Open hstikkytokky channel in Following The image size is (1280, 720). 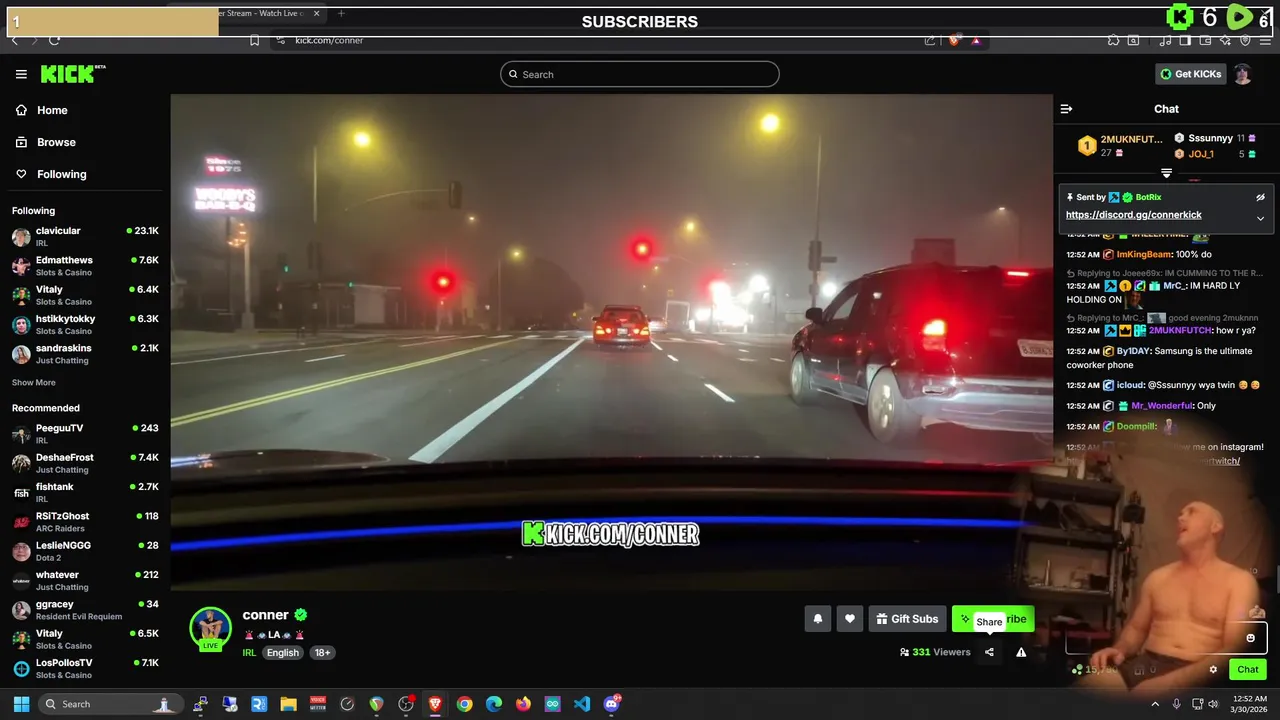tap(85, 324)
